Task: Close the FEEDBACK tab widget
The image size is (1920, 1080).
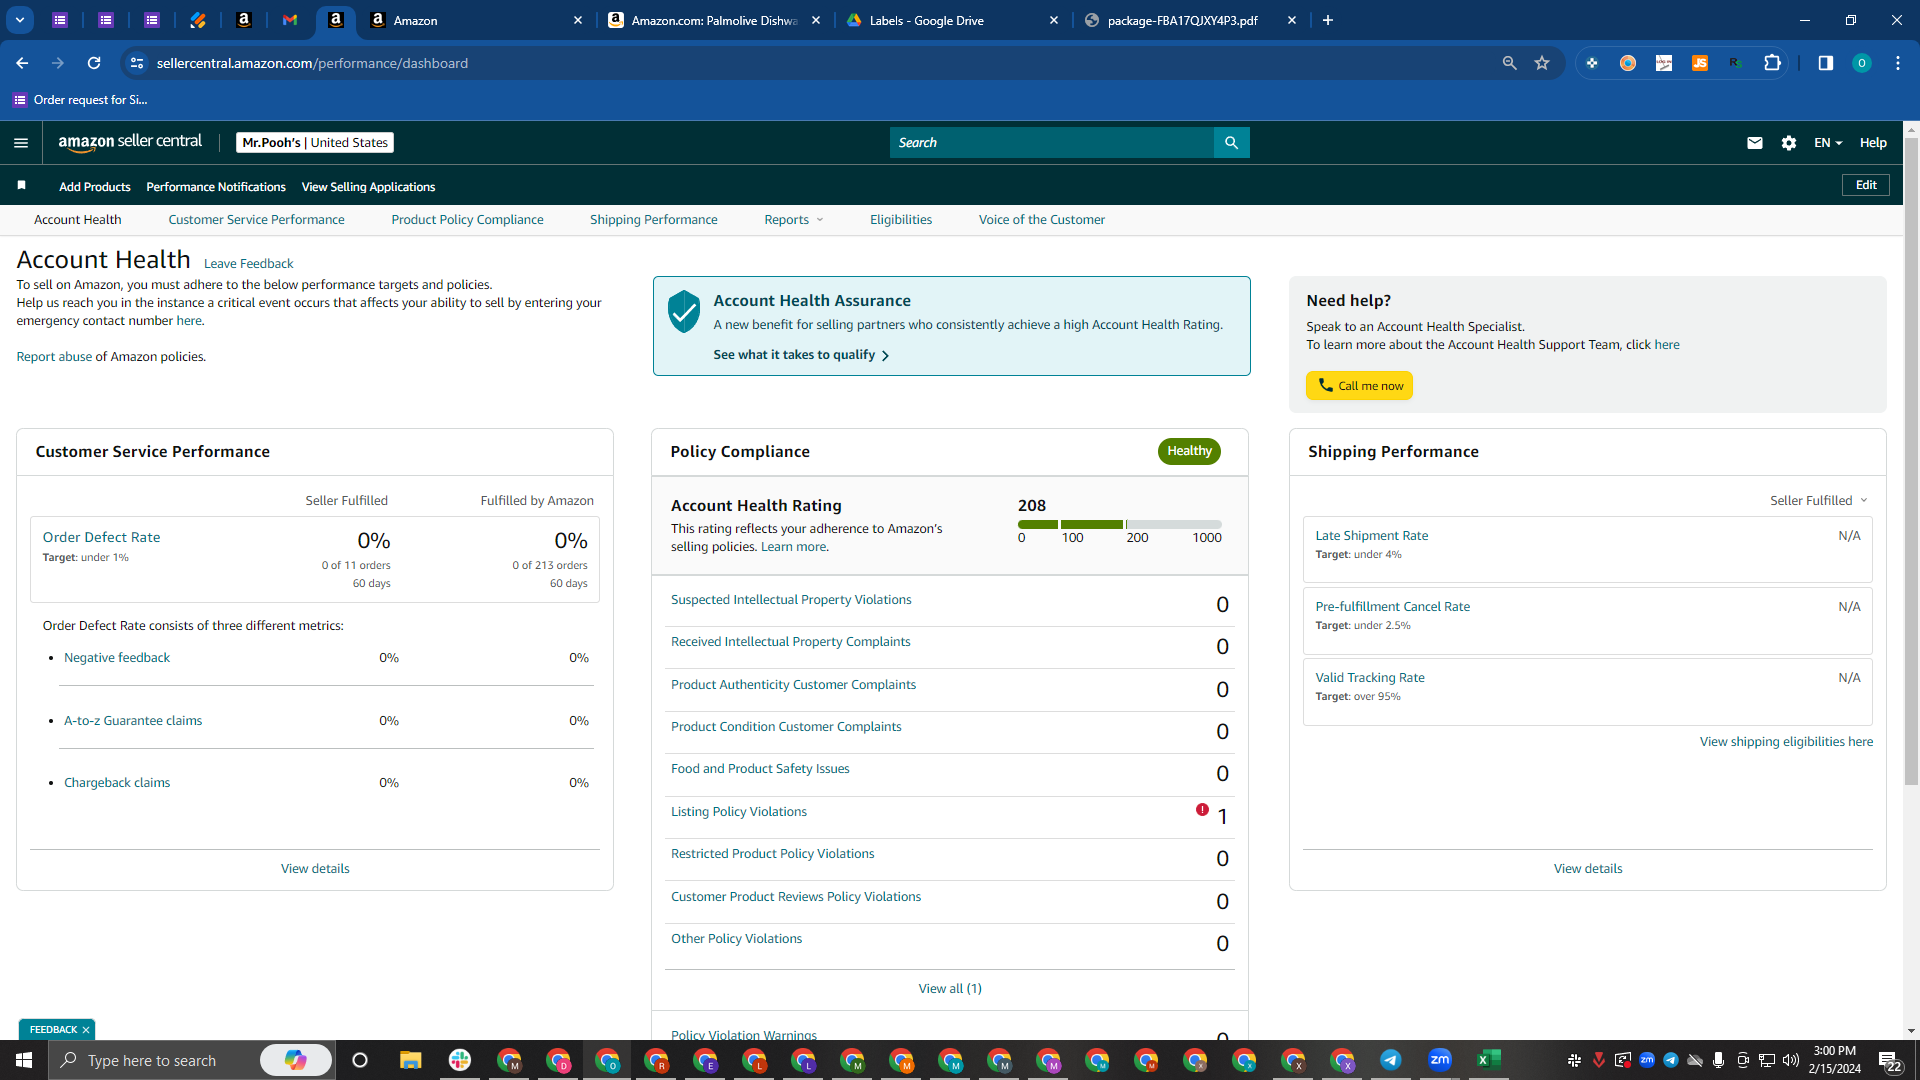Action: tap(86, 1030)
